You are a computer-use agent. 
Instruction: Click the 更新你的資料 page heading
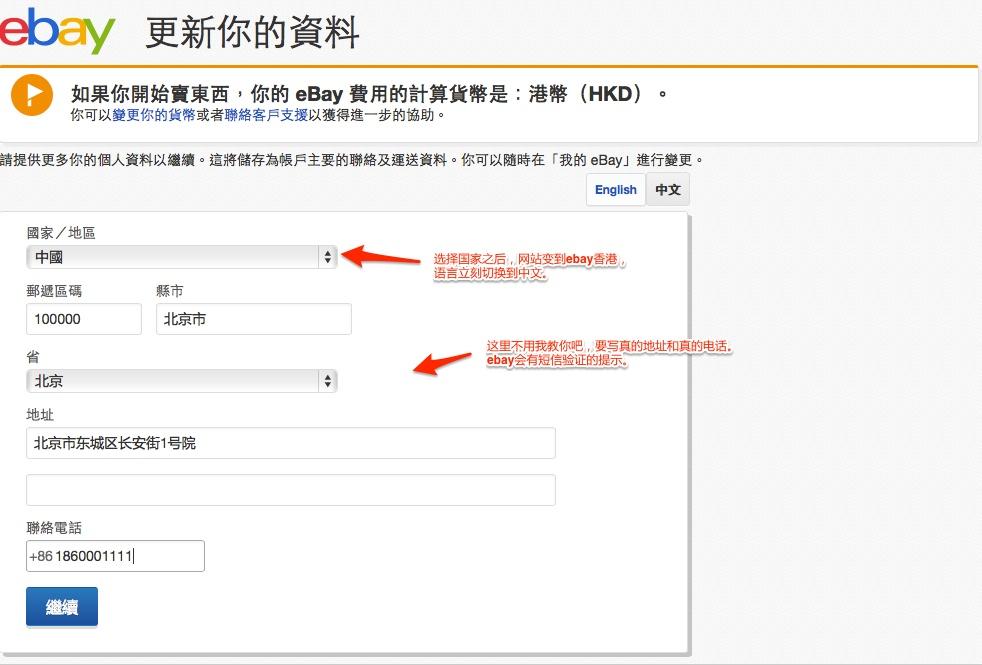pyautogui.click(x=252, y=33)
